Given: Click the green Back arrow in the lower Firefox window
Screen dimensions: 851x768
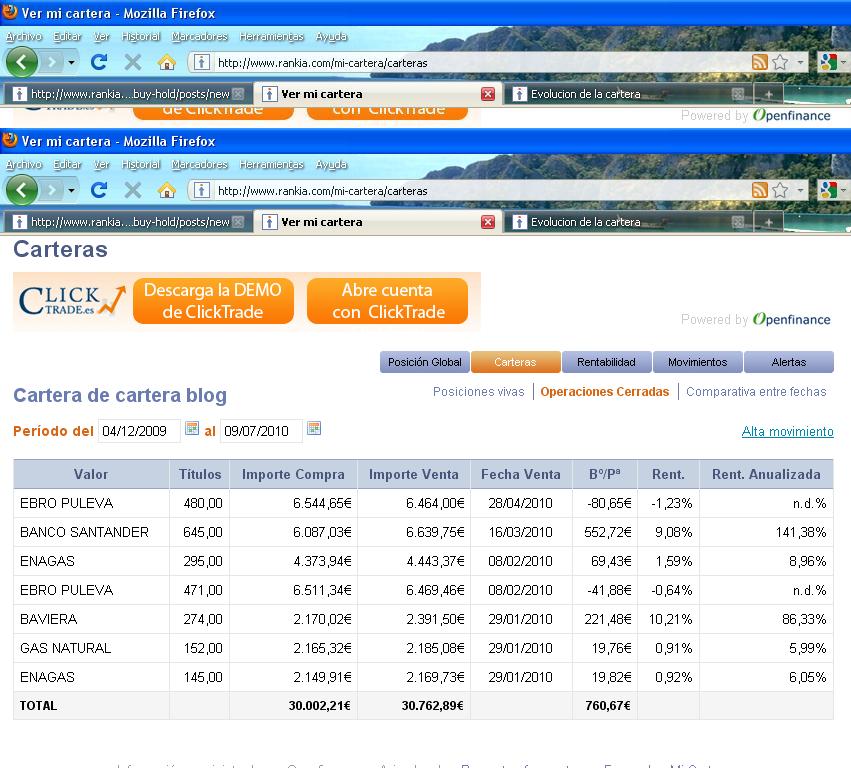Looking at the screenshot, I should click(x=22, y=190).
